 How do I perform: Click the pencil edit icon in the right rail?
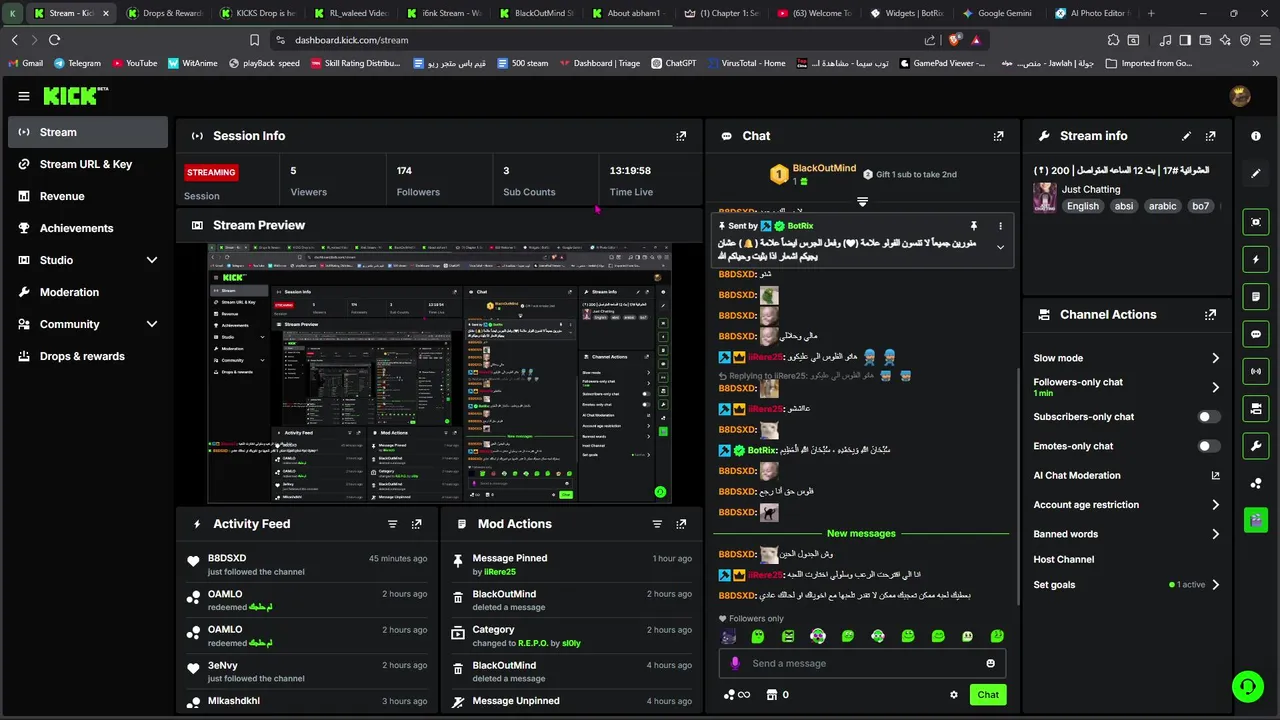coord(1256,173)
